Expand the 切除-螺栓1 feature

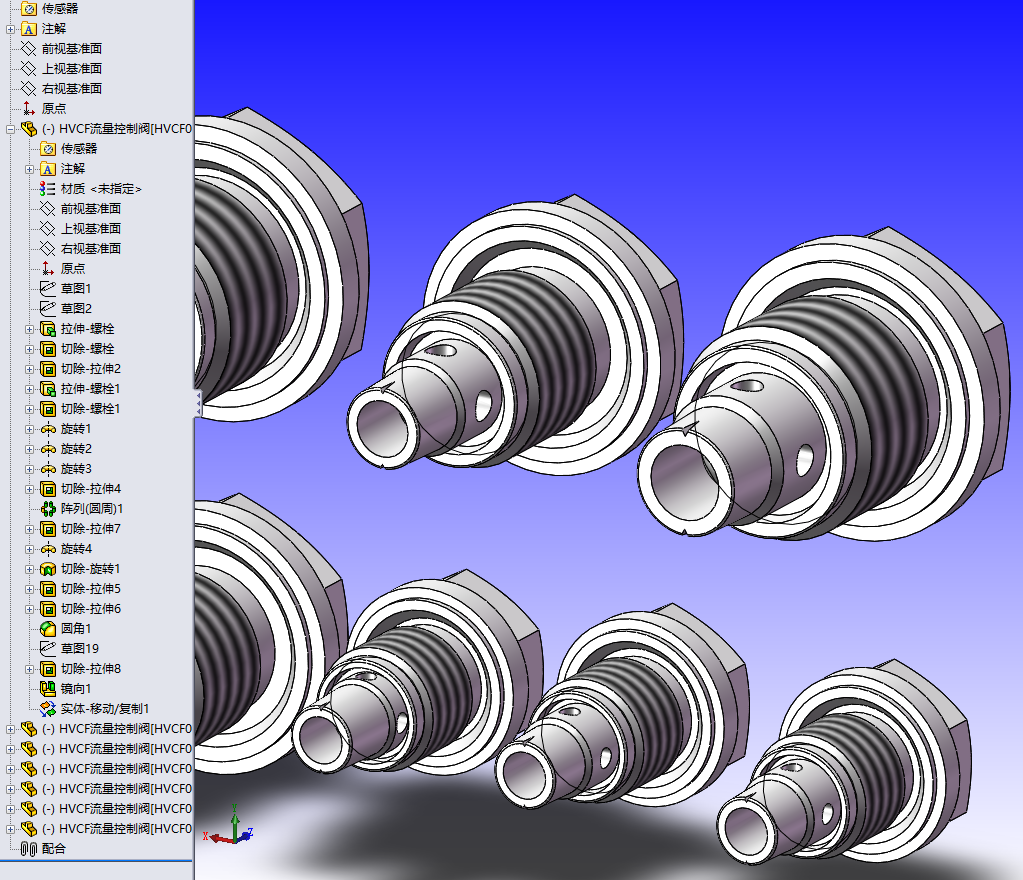[29, 410]
